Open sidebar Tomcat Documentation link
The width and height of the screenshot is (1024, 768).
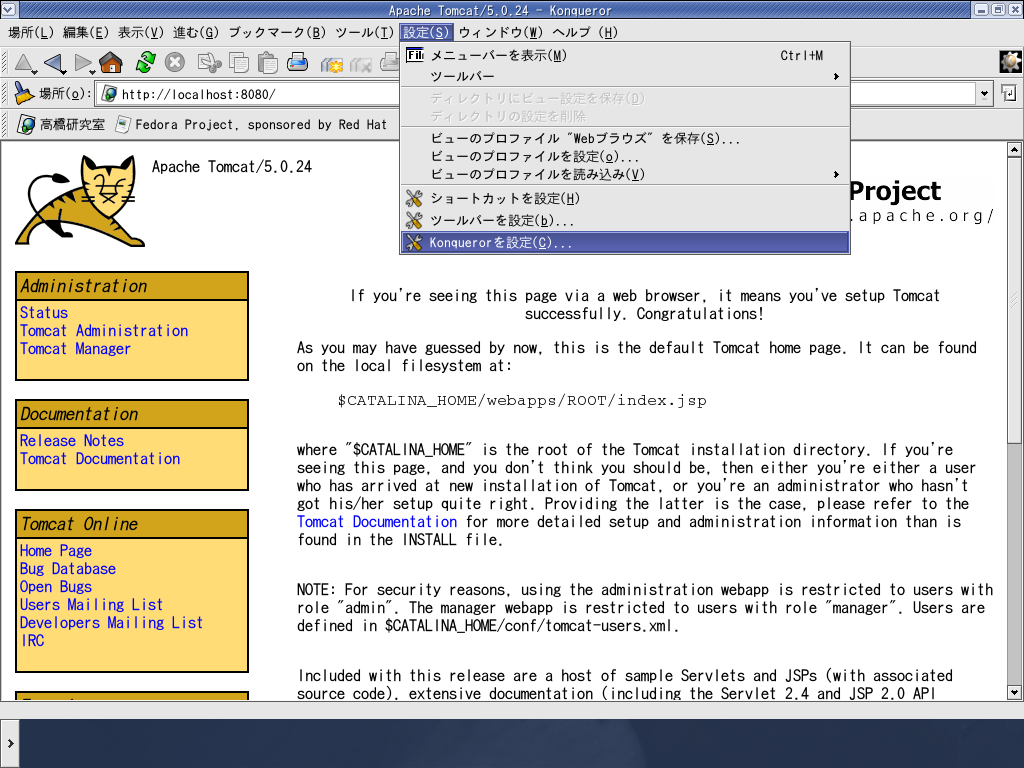click(x=100, y=459)
